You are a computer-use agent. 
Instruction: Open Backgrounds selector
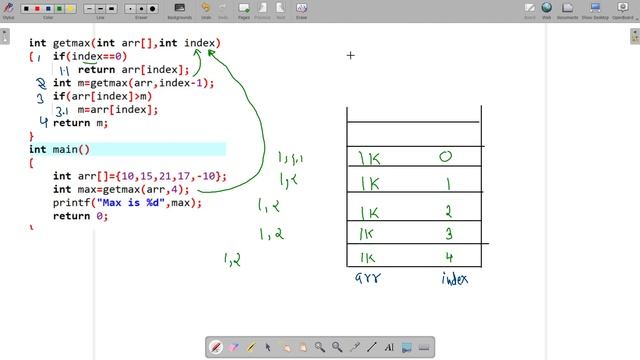coord(180,10)
